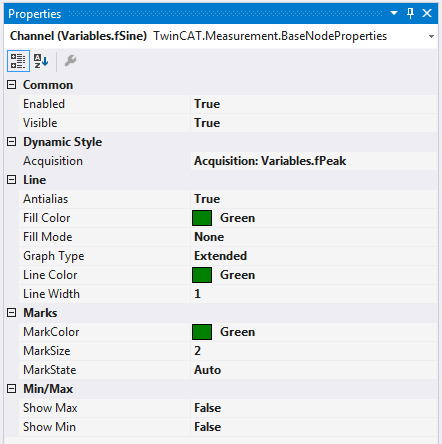Select the Visible value True
Viewport: 442px width, 444px height.
point(207,123)
